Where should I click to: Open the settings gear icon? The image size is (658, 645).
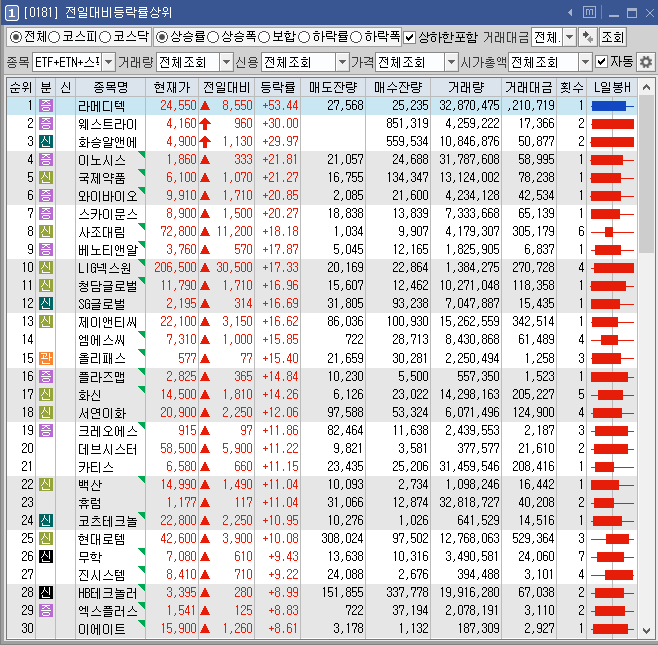[646, 62]
